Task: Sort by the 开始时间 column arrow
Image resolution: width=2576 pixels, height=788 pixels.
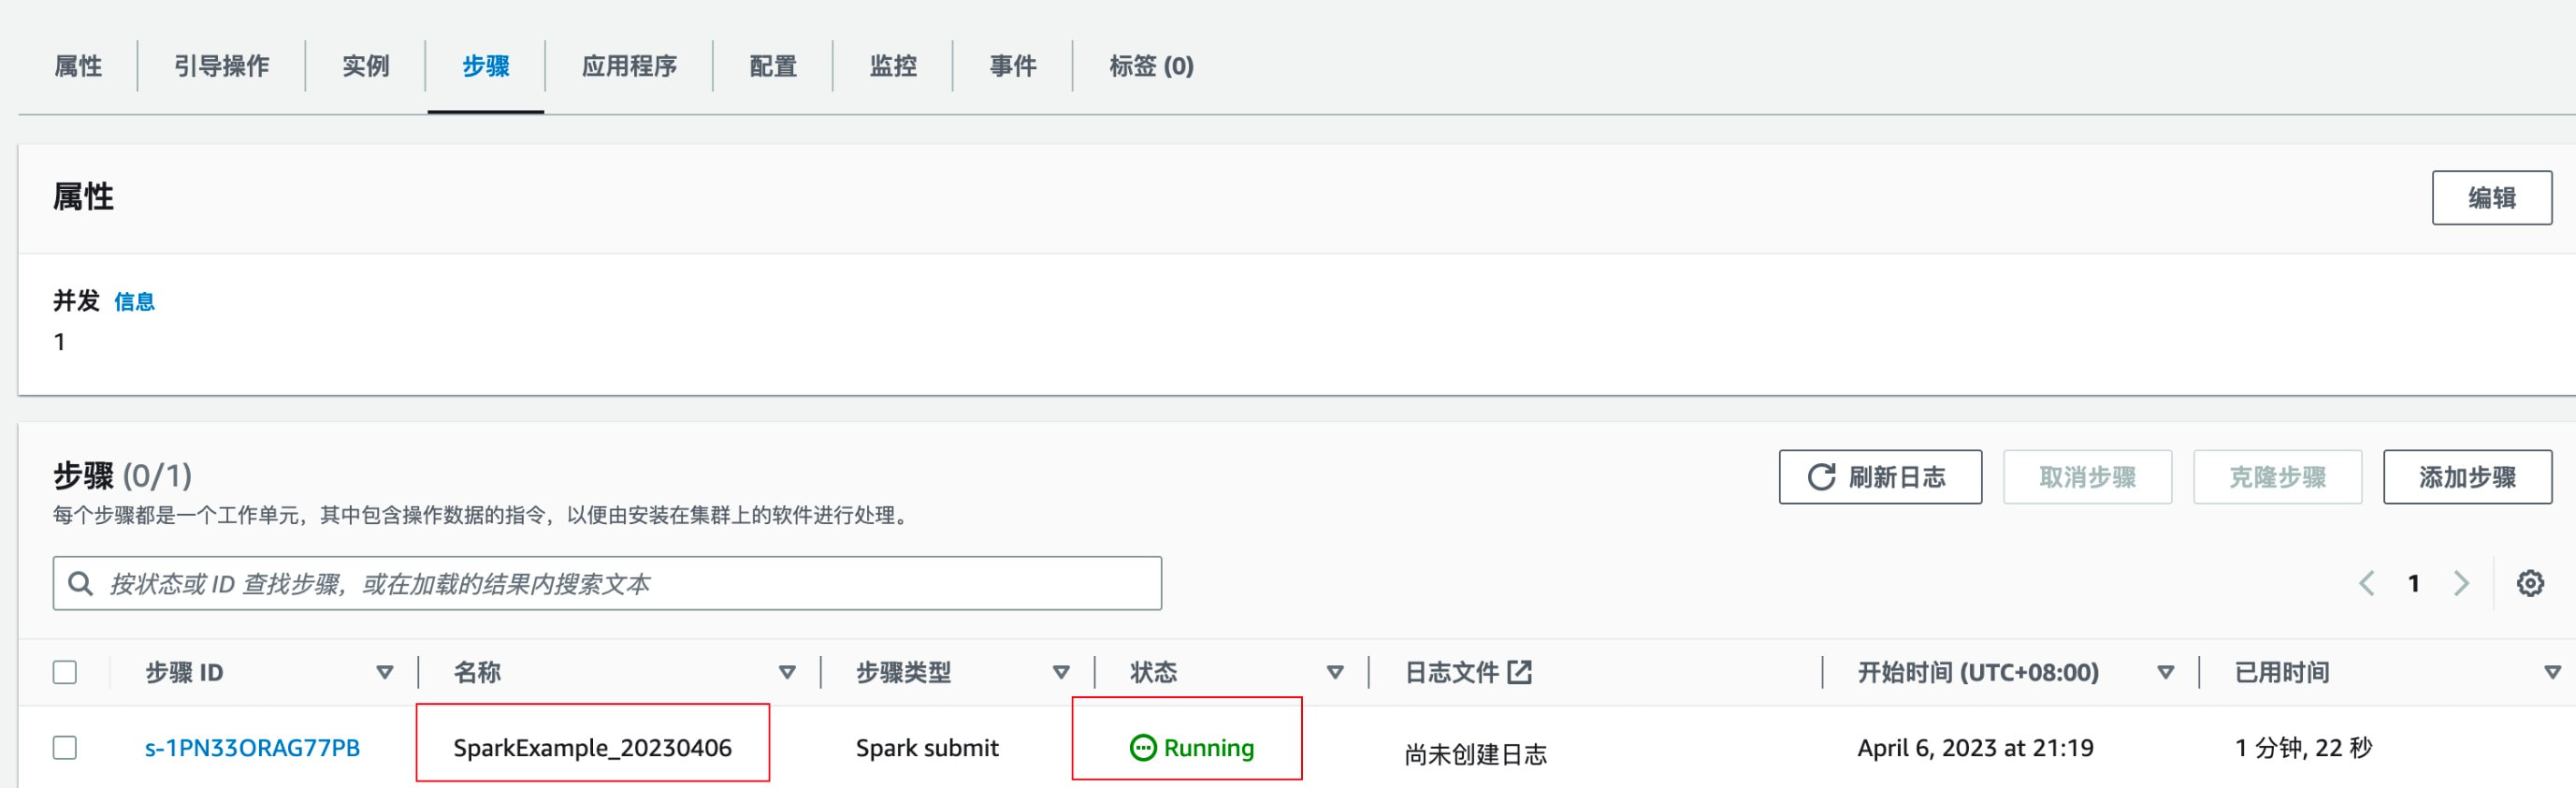Action: [2165, 672]
